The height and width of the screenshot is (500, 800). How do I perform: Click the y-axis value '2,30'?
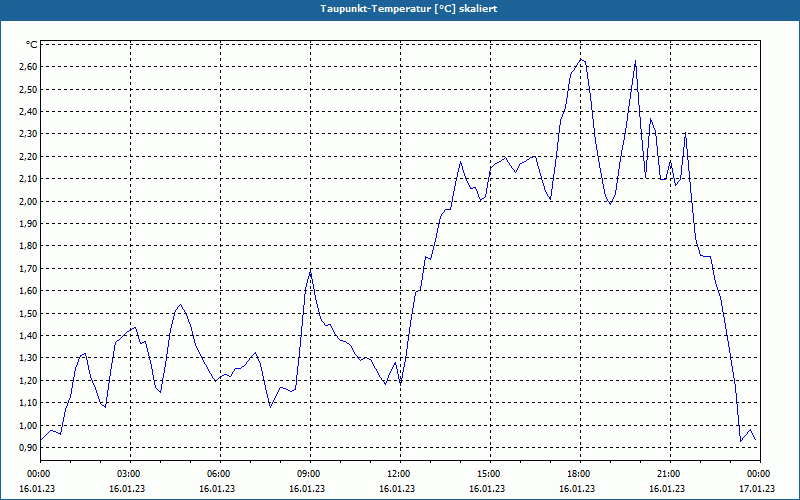[x=29, y=134]
